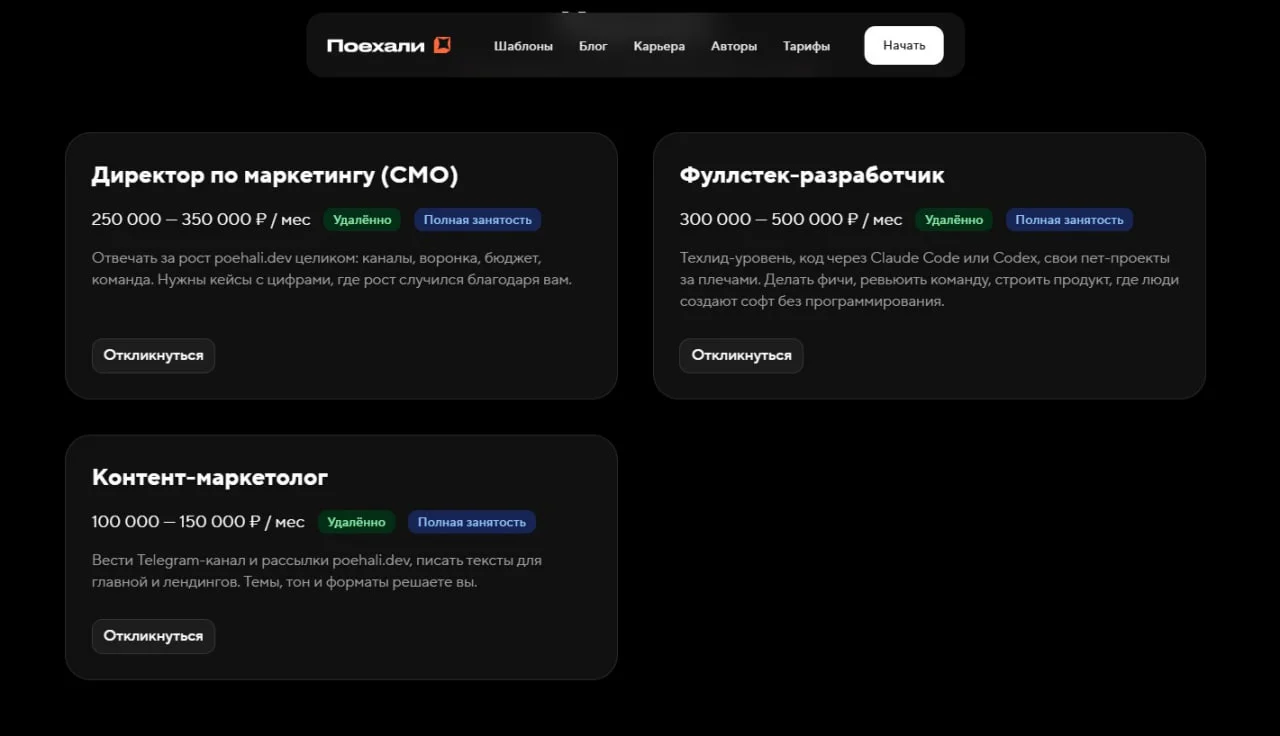Open the Тарифы page
The height and width of the screenshot is (736, 1280).
coord(806,46)
